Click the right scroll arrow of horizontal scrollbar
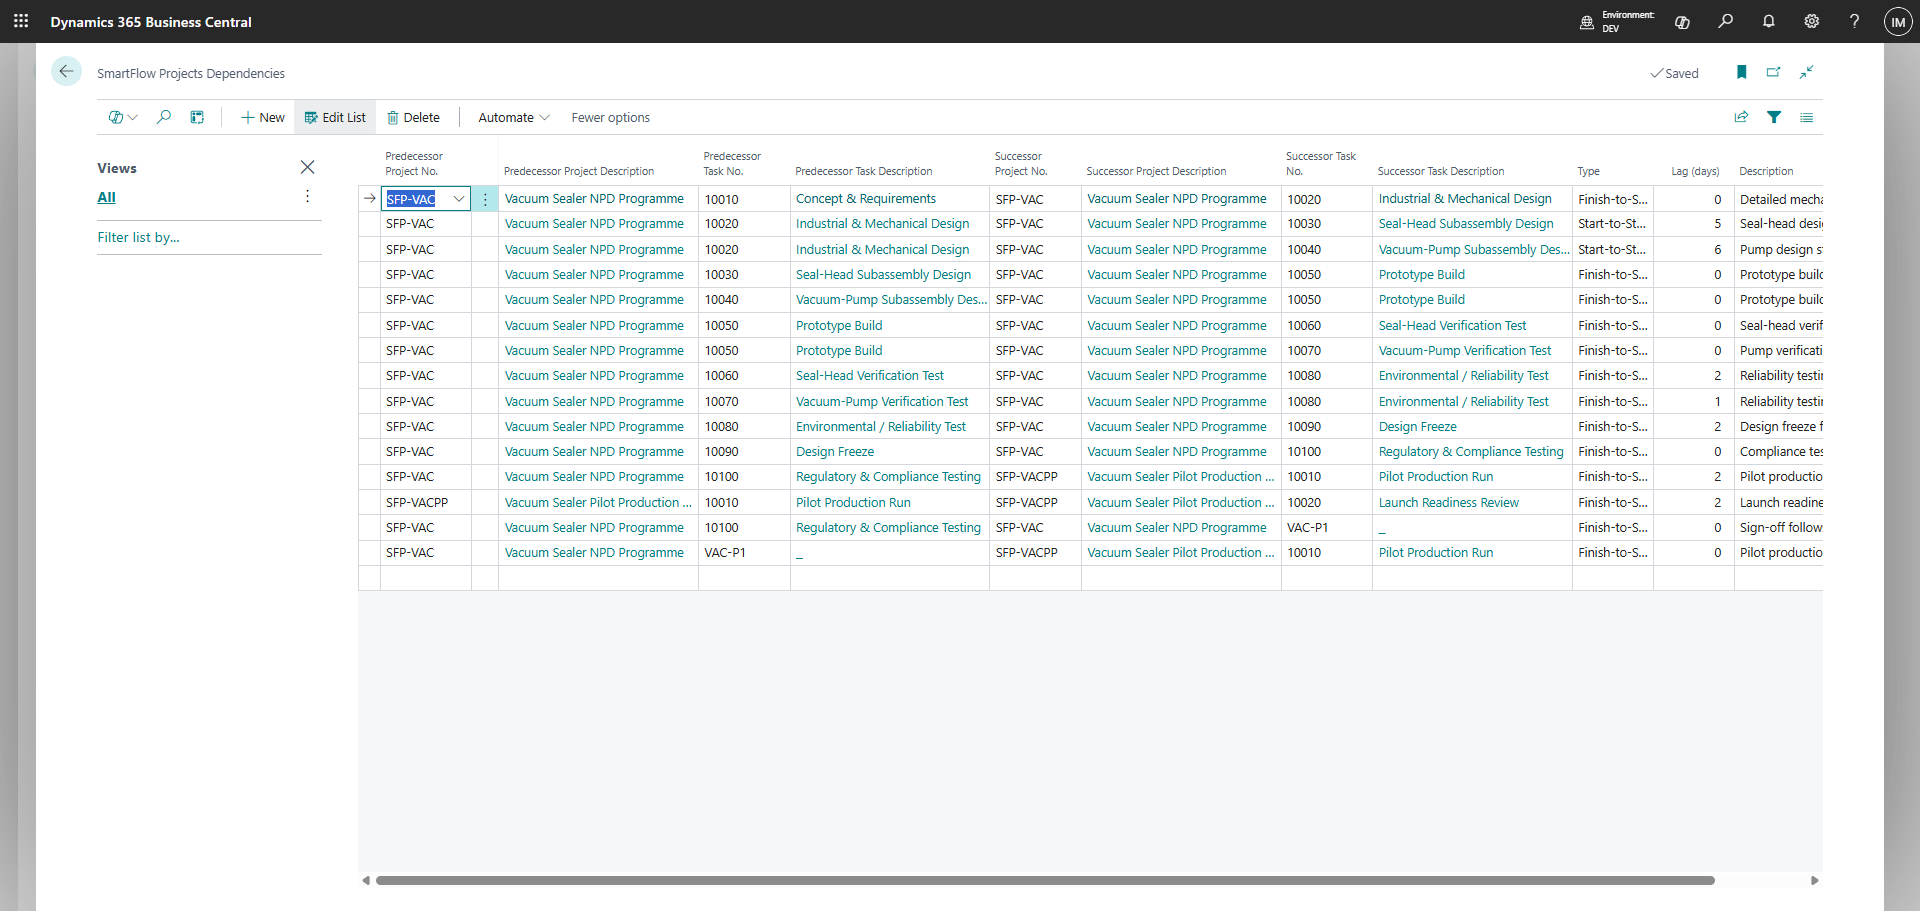Image resolution: width=1920 pixels, height=911 pixels. tap(1814, 880)
